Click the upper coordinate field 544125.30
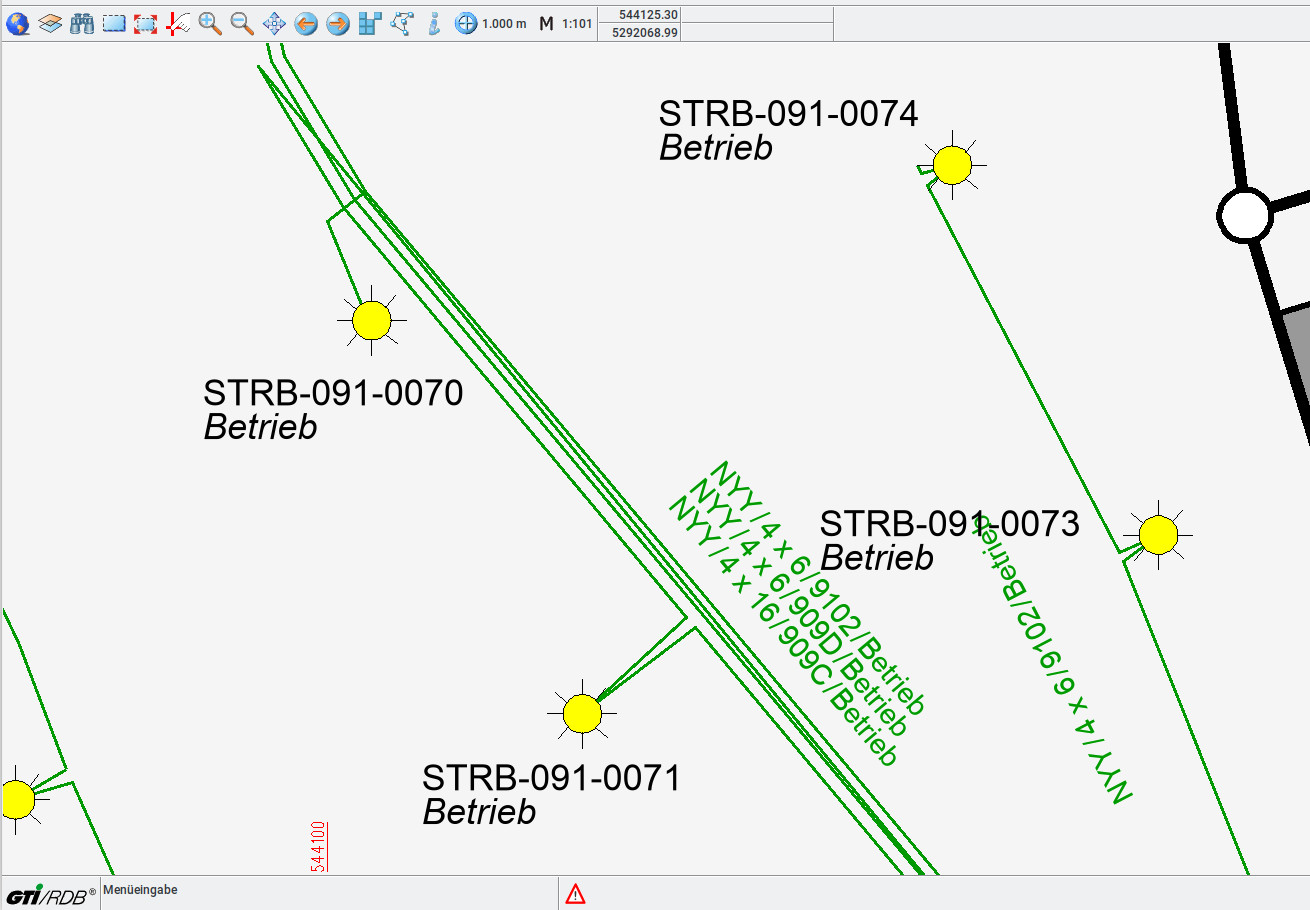The width and height of the screenshot is (1310, 910). [648, 14]
